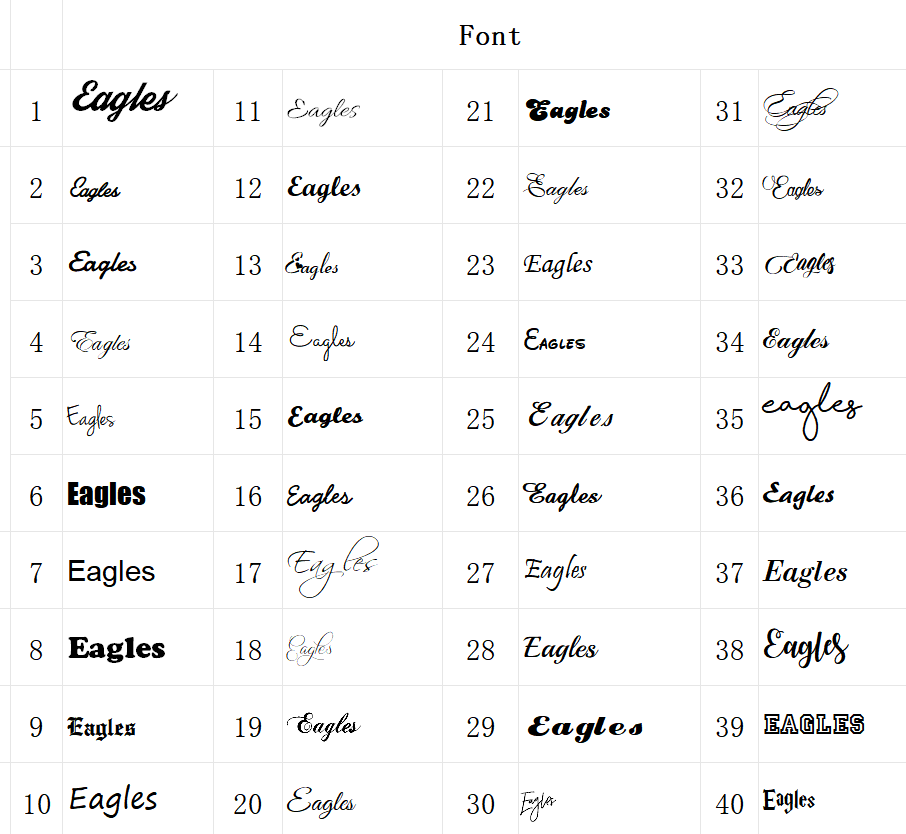The width and height of the screenshot is (906, 834).
Task: Click the lowercase script "eagles" sample numbered 35
Action: [x=811, y=411]
